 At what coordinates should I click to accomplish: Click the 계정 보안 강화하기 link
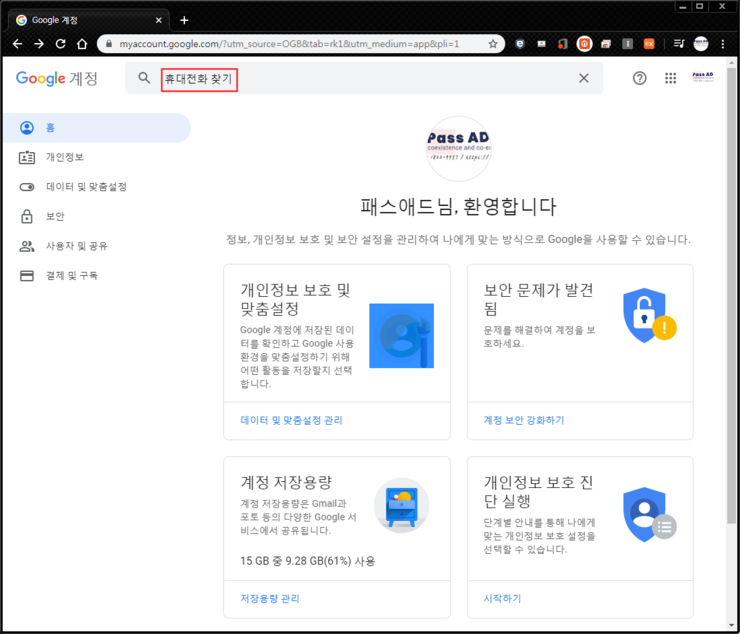[x=523, y=420]
